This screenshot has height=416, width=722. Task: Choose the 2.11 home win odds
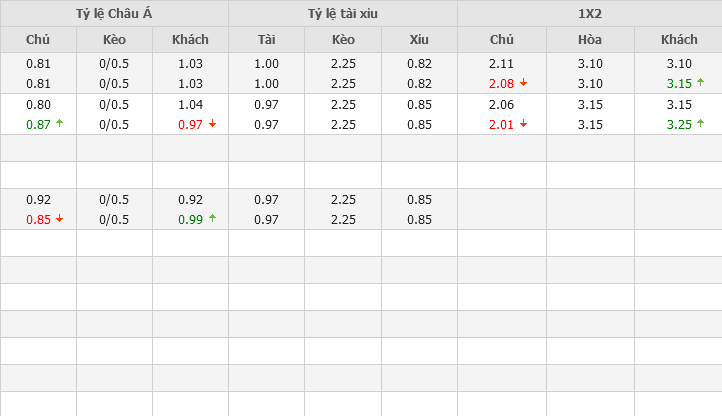501,63
